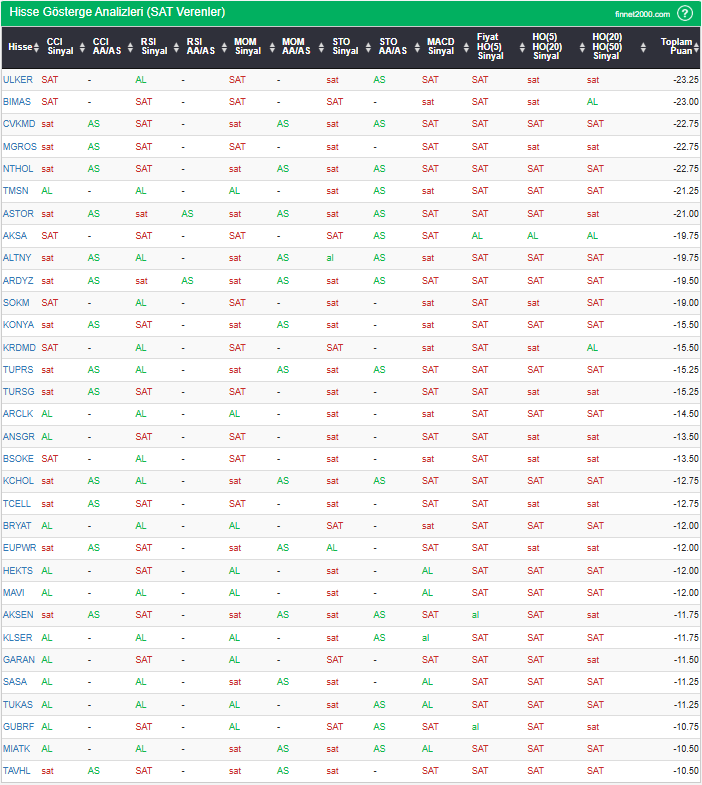This screenshot has height=785, width=702.
Task: Open the ALTNY stock link
Action: 17,258
